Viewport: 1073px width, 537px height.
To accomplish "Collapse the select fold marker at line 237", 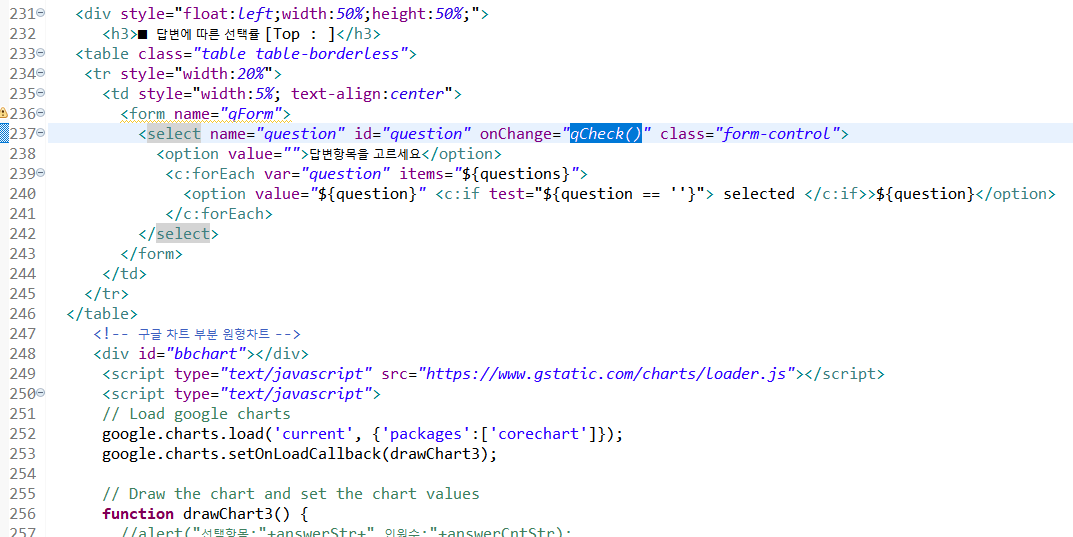I will pos(40,133).
